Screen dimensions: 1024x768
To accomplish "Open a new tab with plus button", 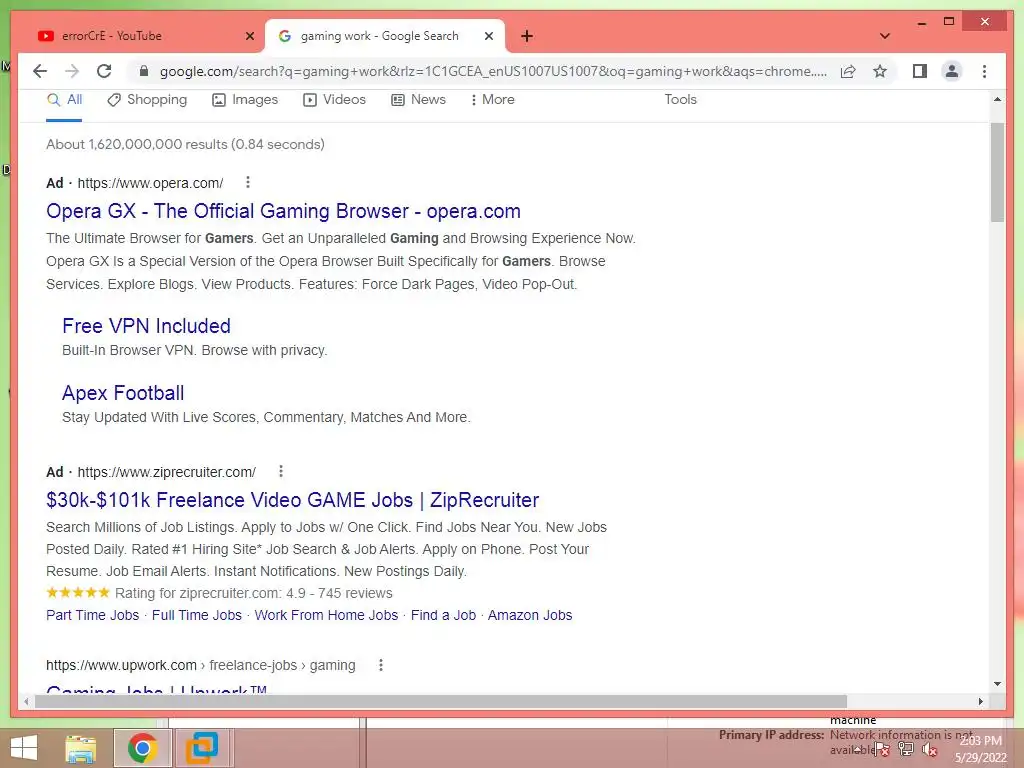I will click(527, 36).
